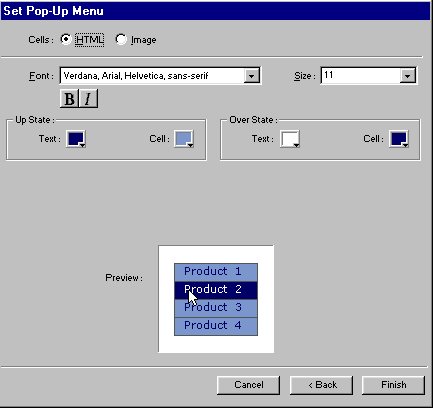Toggle the Italic formatting button
This screenshot has height=408, width=433.
pyautogui.click(x=88, y=99)
